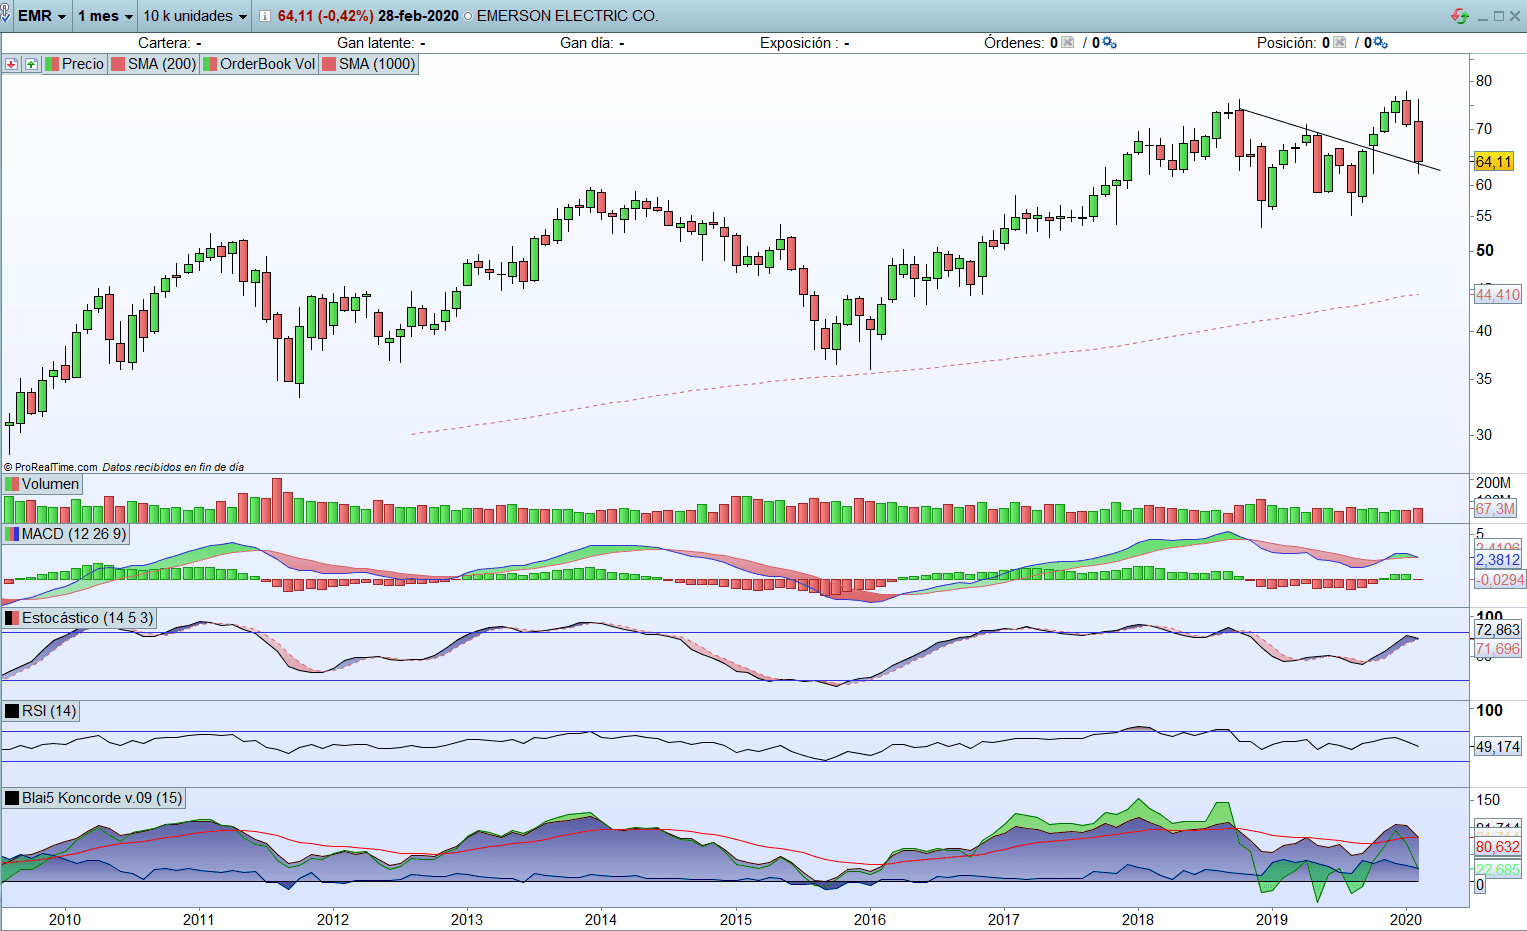
Task: Click the MACD histogram value -0,0294
Action: (x=1500, y=580)
